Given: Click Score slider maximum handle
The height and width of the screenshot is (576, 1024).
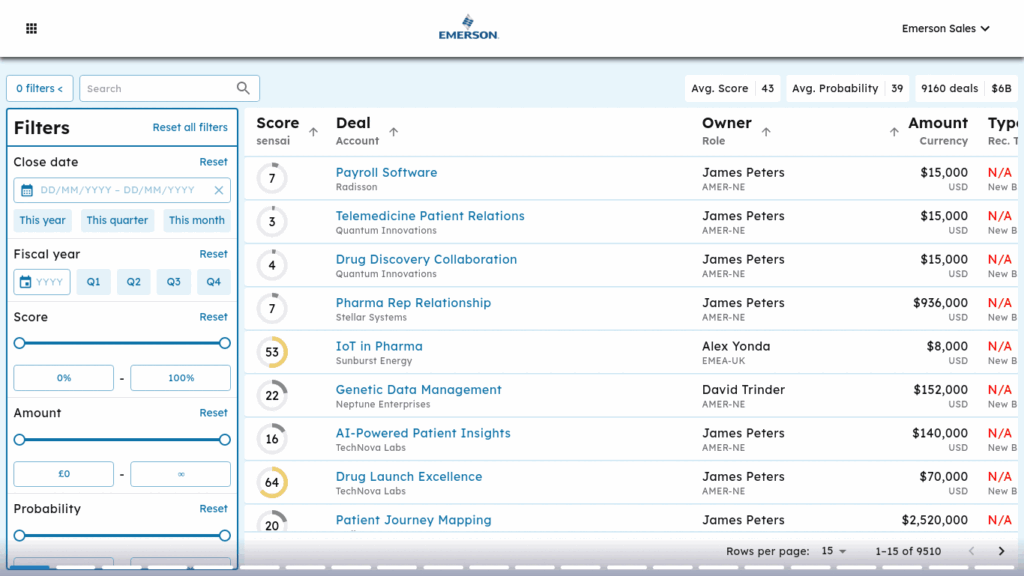Looking at the screenshot, I should pyautogui.click(x=225, y=344).
